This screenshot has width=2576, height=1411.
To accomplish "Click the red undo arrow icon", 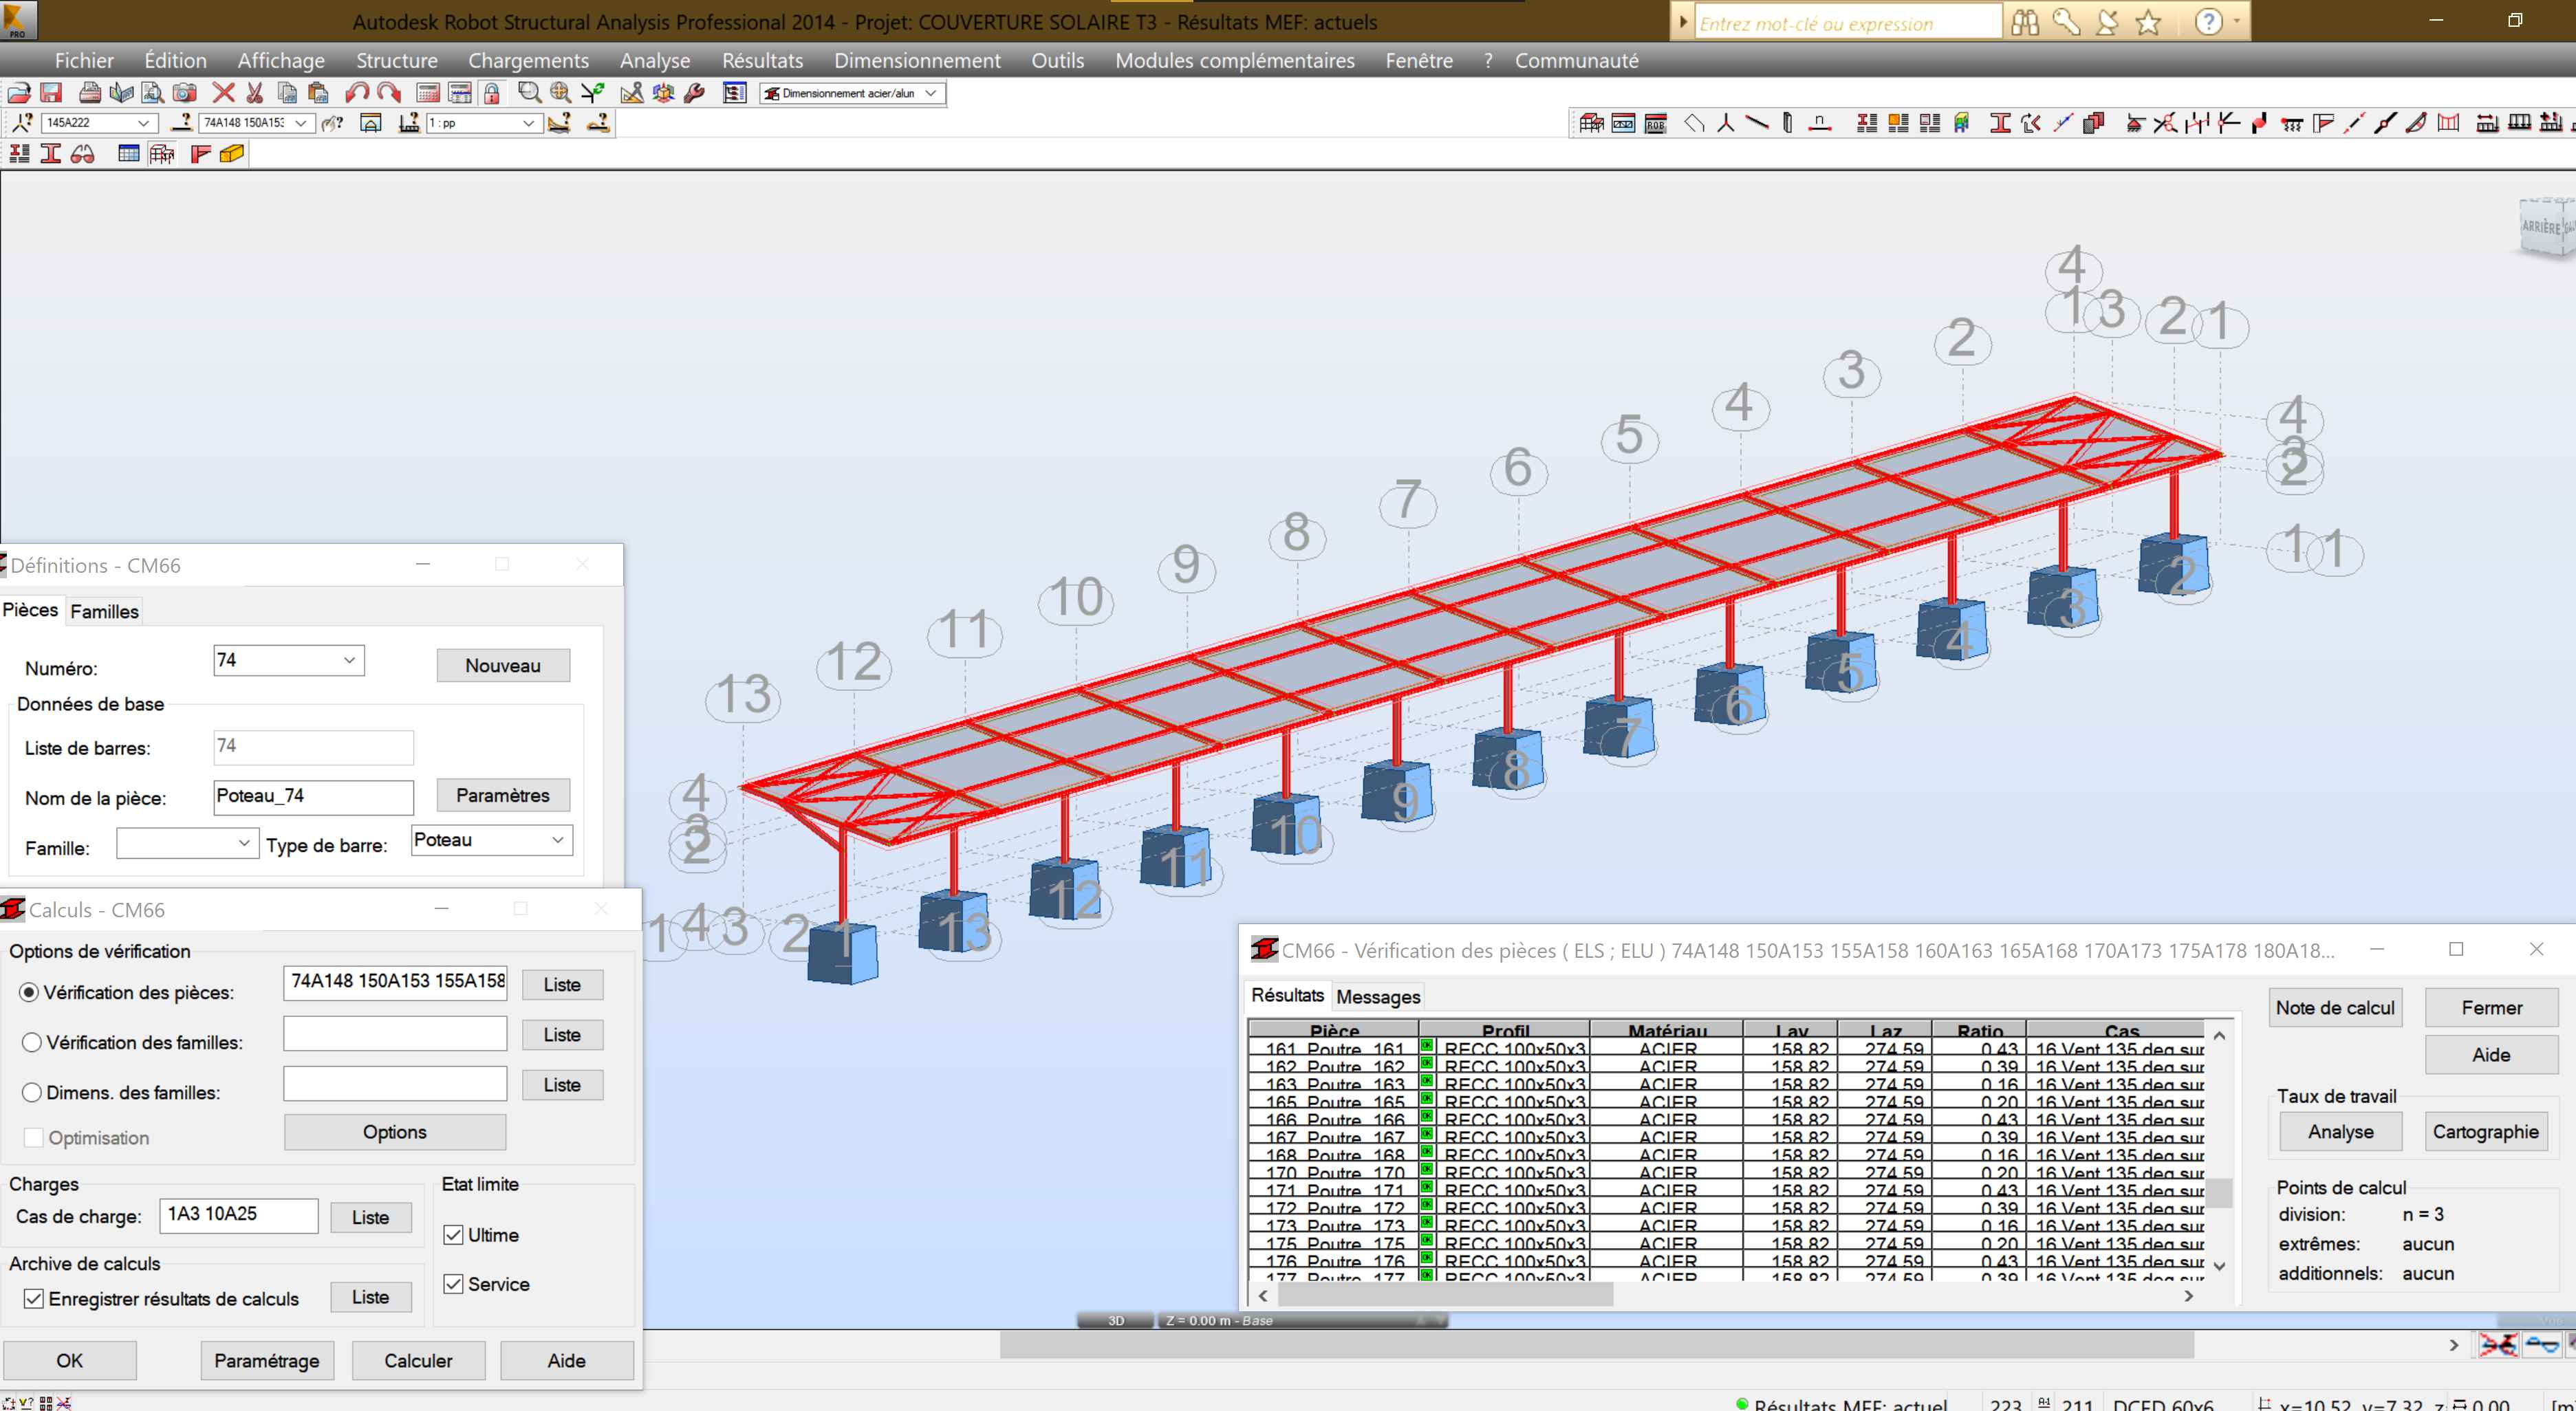I will point(356,93).
